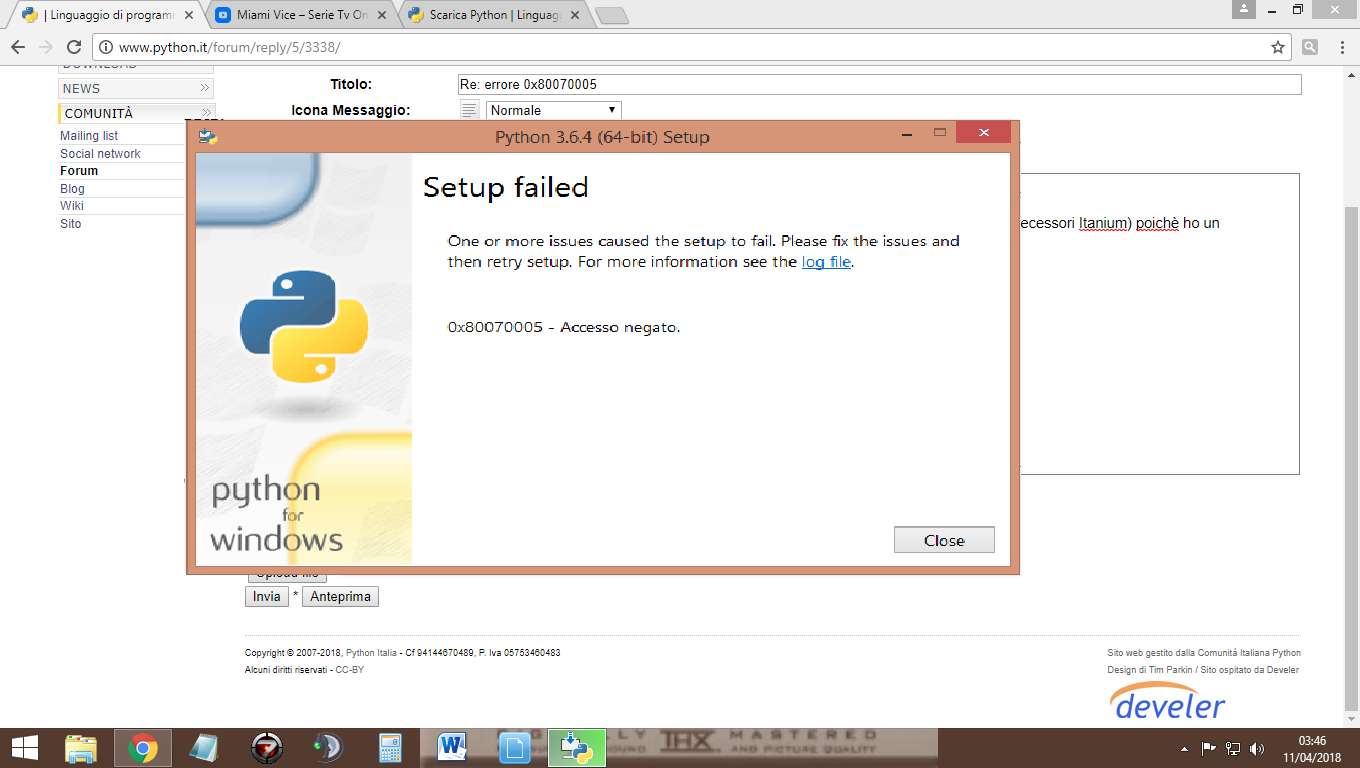Open the Calculator taskbar icon
This screenshot has width=1360, height=768.
(x=389, y=748)
